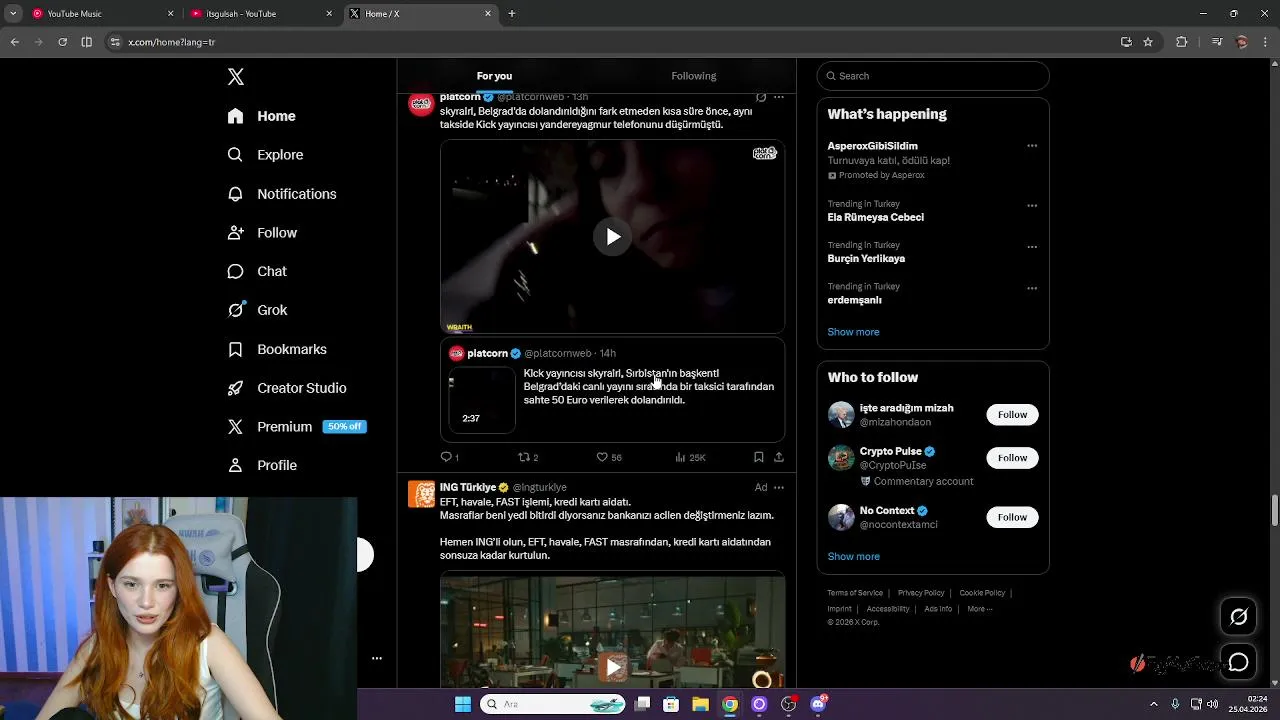Switch to itsgulsah - YouTube browser tab
The image size is (1280, 720).
pyautogui.click(x=260, y=14)
